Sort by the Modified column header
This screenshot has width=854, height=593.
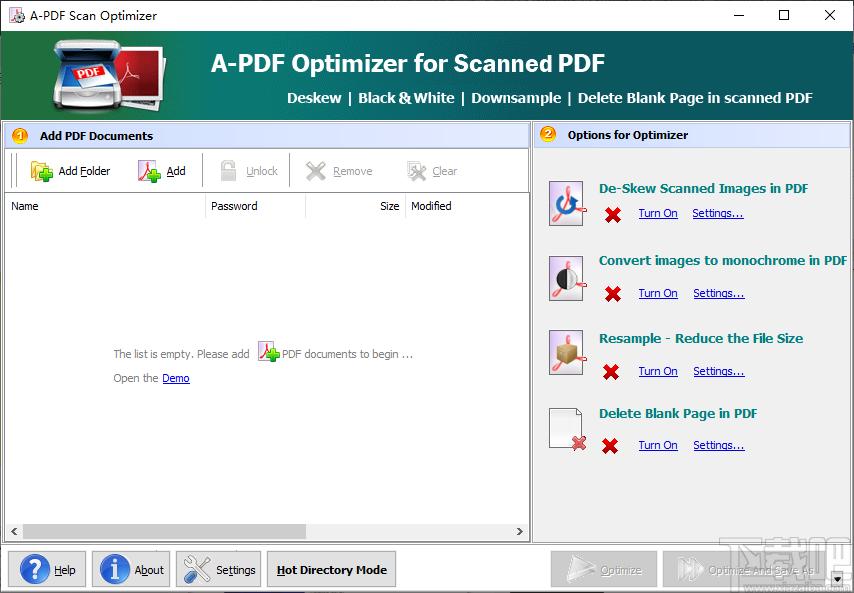pyautogui.click(x=467, y=206)
